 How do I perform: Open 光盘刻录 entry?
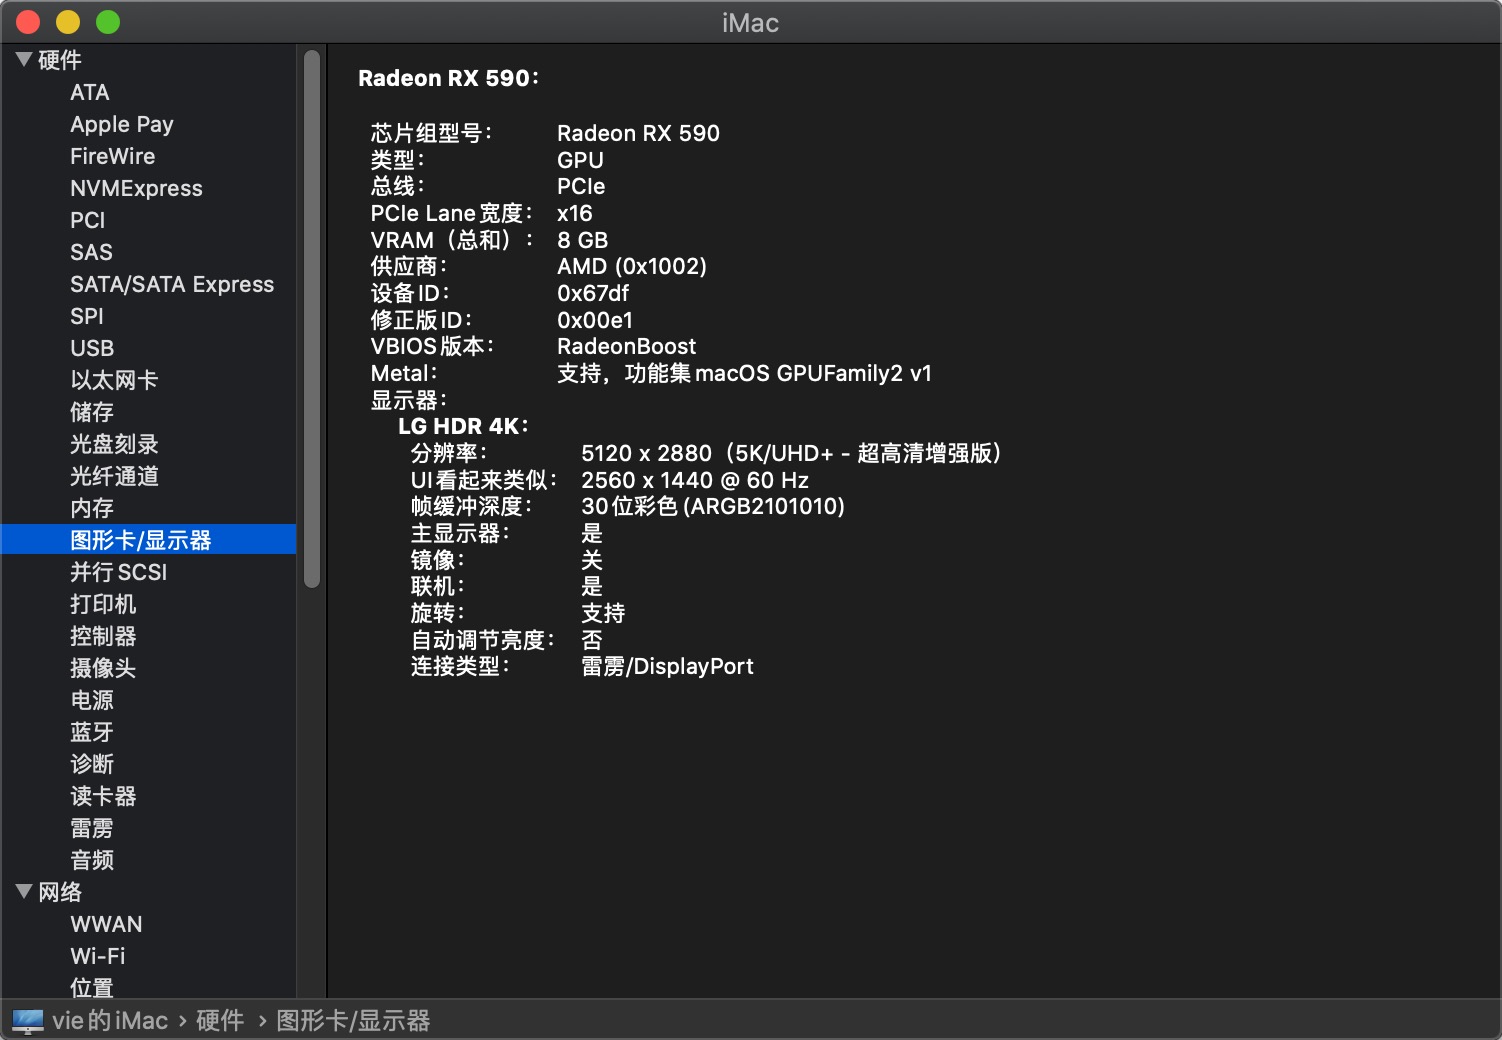point(114,444)
